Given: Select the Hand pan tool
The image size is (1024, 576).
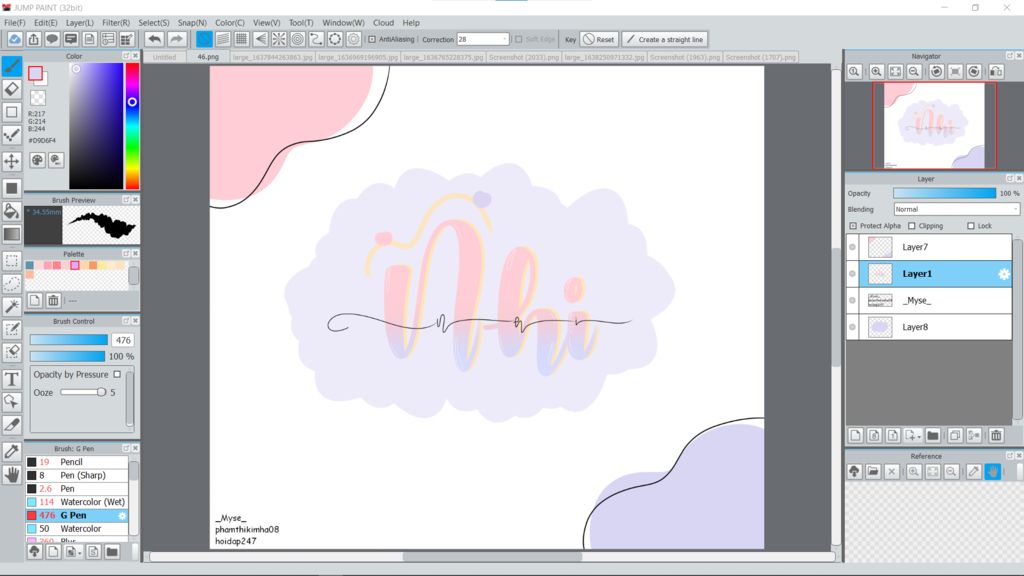Looking at the screenshot, I should 12,475.
